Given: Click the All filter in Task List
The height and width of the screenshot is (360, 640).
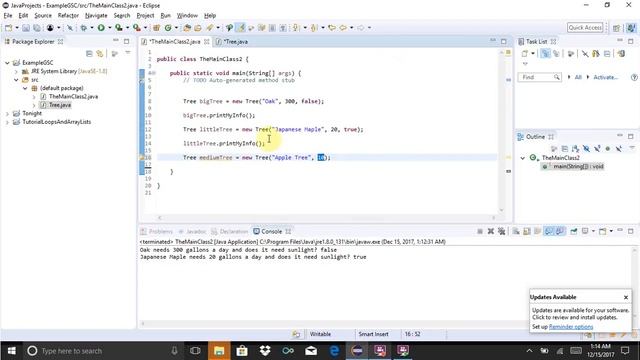Looking at the screenshot, I should click(x=578, y=77).
